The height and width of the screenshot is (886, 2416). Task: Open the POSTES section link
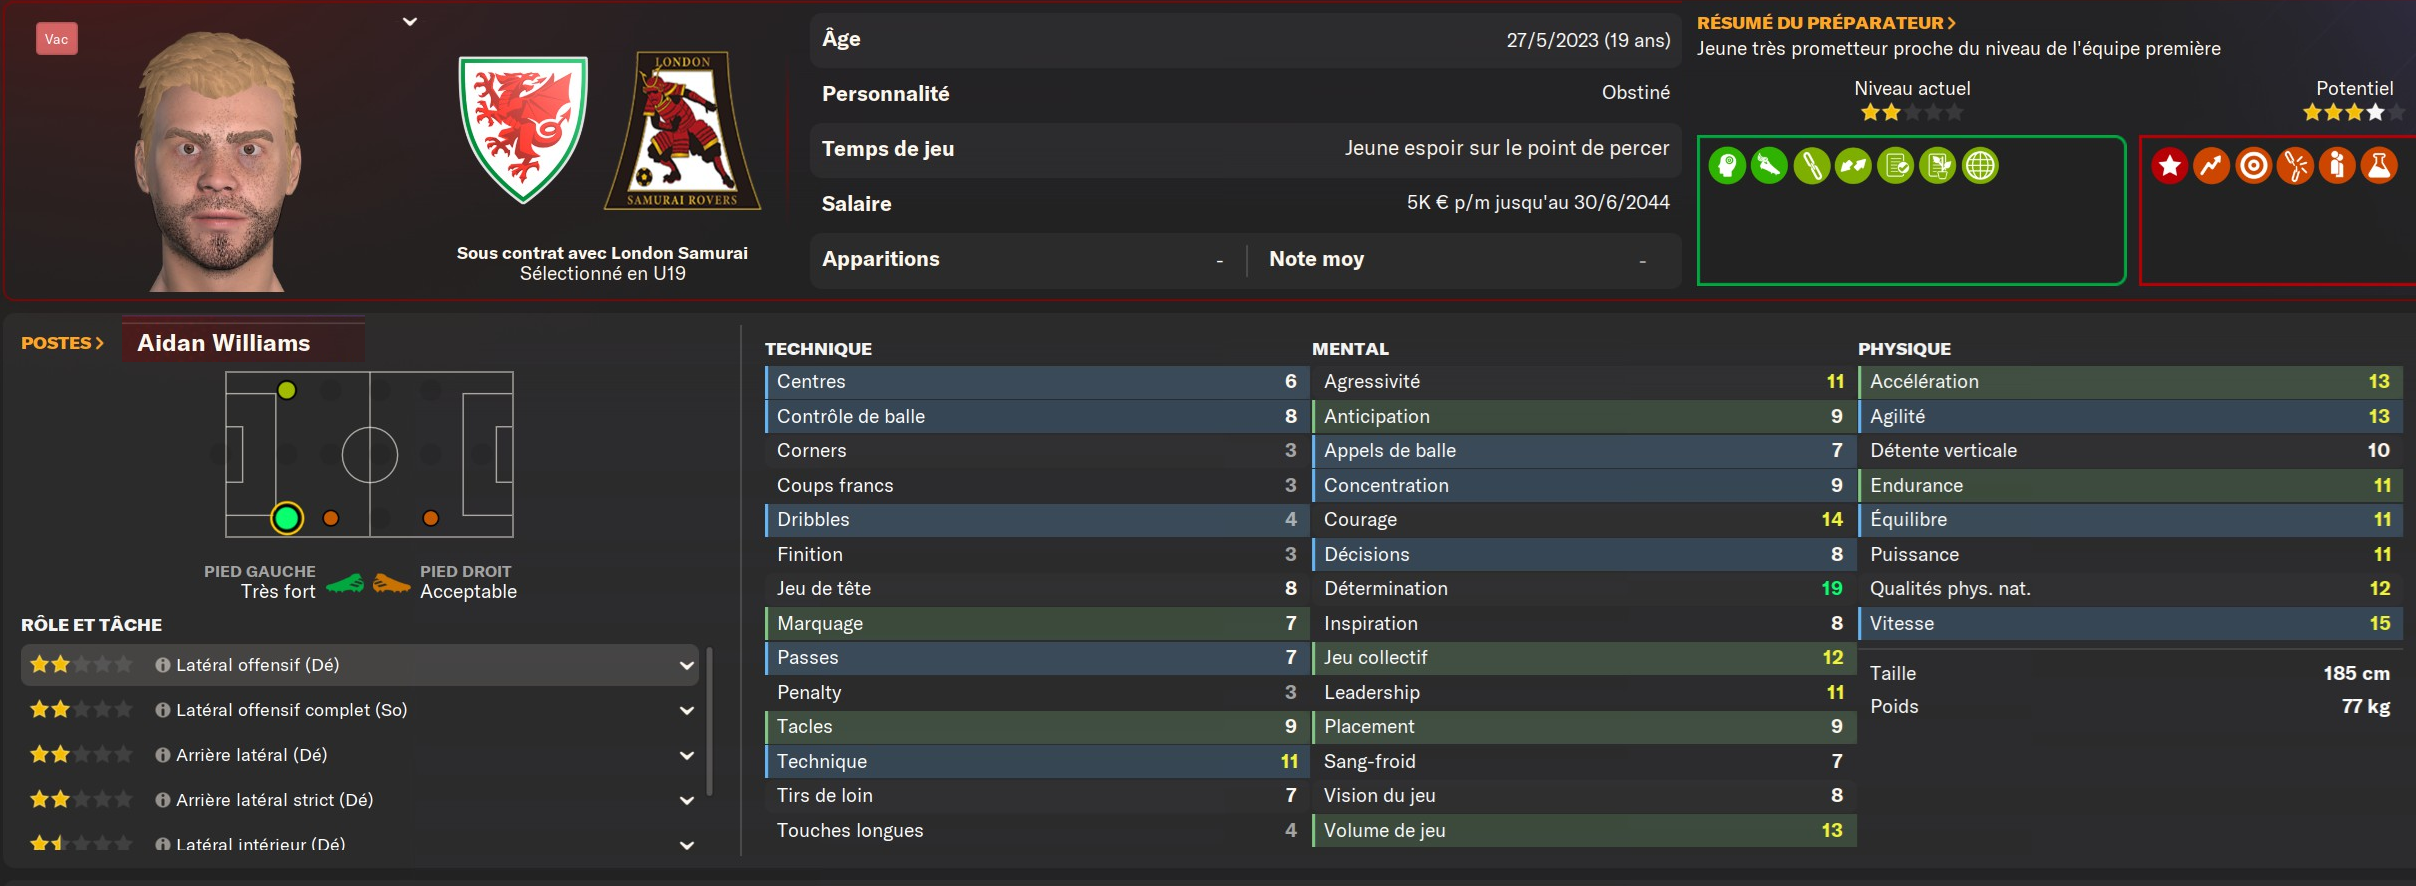(62, 343)
